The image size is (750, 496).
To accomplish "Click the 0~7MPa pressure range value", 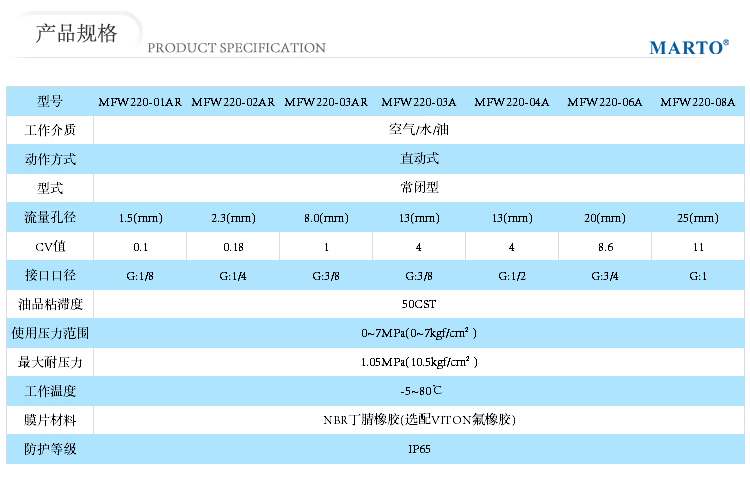I will pos(419,333).
